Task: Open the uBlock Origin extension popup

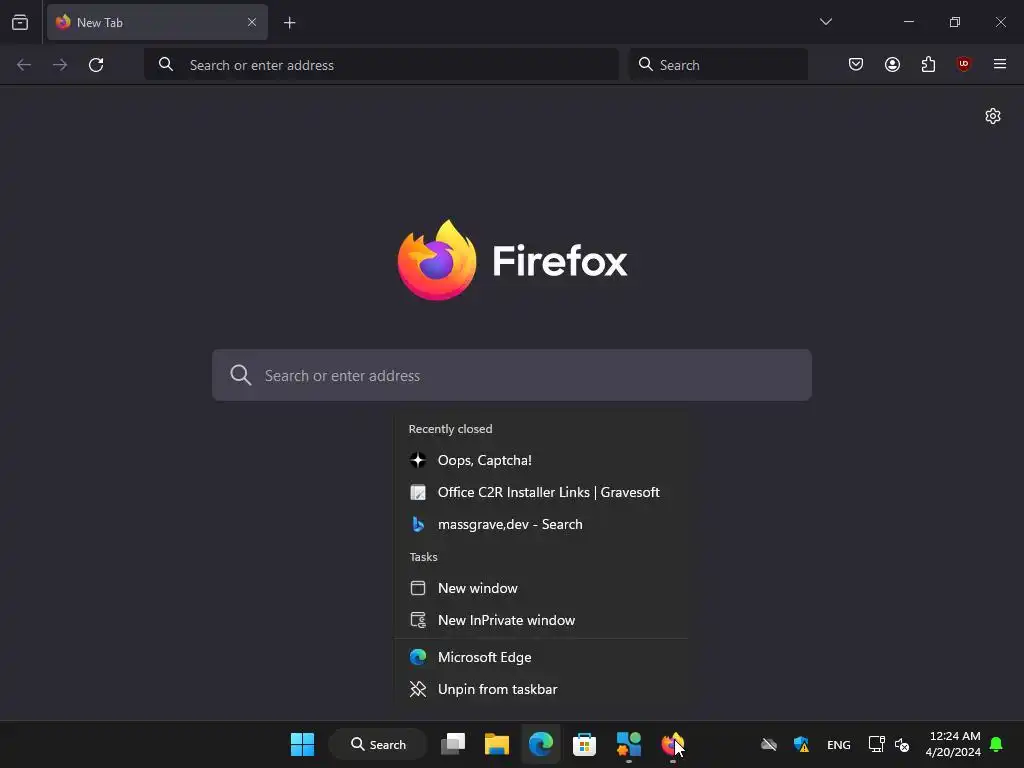Action: [x=963, y=64]
